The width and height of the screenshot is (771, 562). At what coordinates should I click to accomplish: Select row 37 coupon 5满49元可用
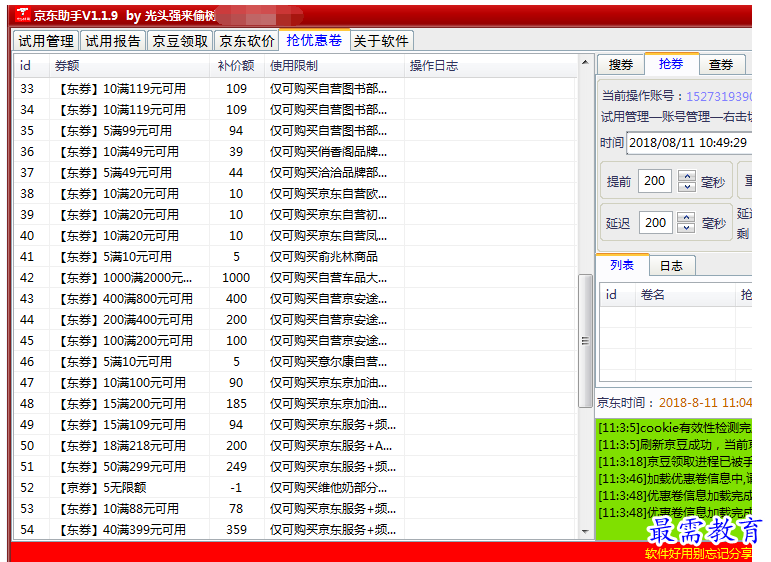pos(295,173)
